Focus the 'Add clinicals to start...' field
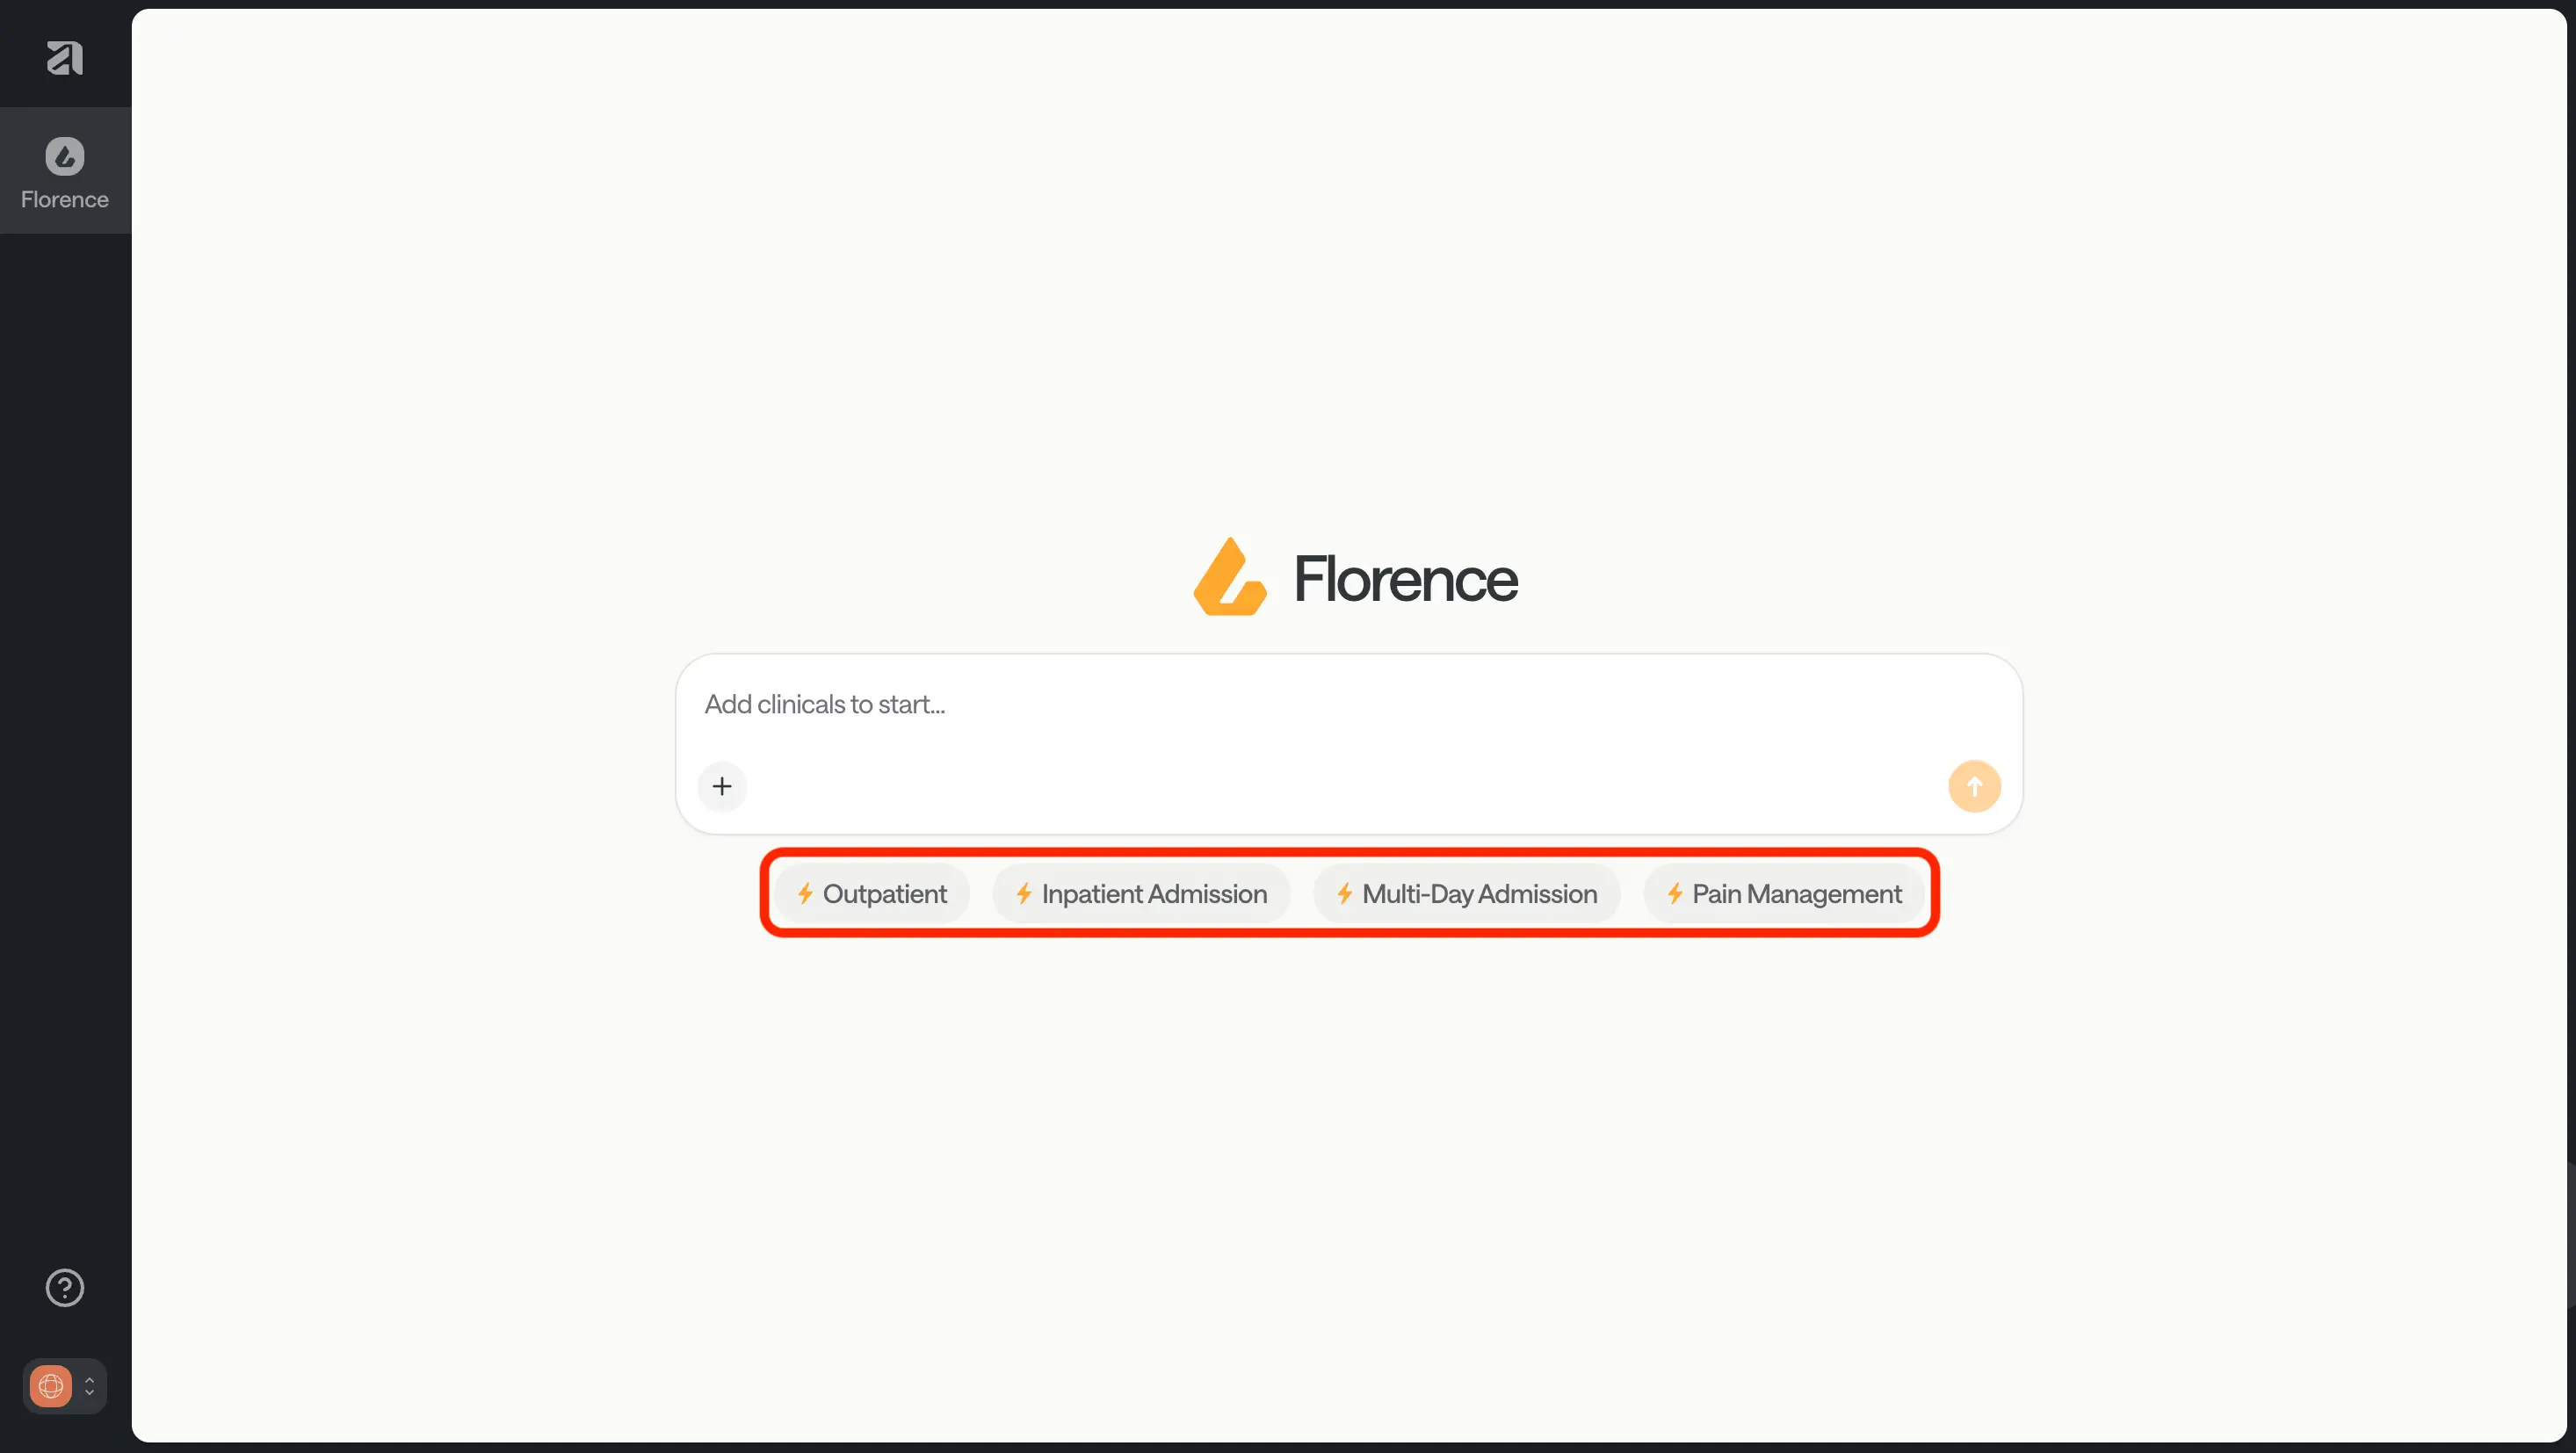This screenshot has width=2576, height=1453. tap(1300, 705)
